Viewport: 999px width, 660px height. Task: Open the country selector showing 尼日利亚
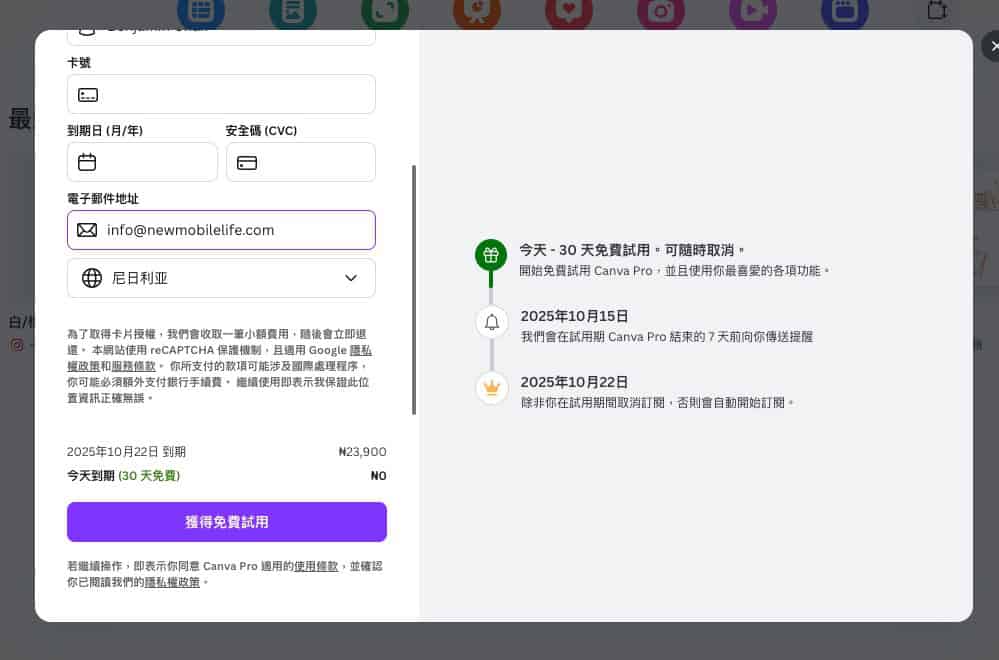pyautogui.click(x=221, y=278)
